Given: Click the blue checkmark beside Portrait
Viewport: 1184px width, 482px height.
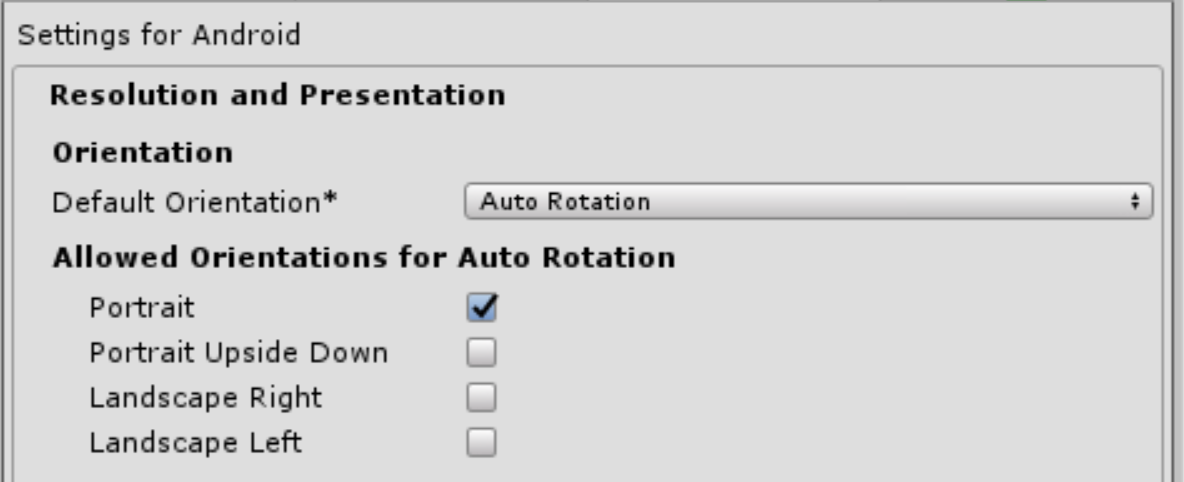Looking at the screenshot, I should click(482, 309).
